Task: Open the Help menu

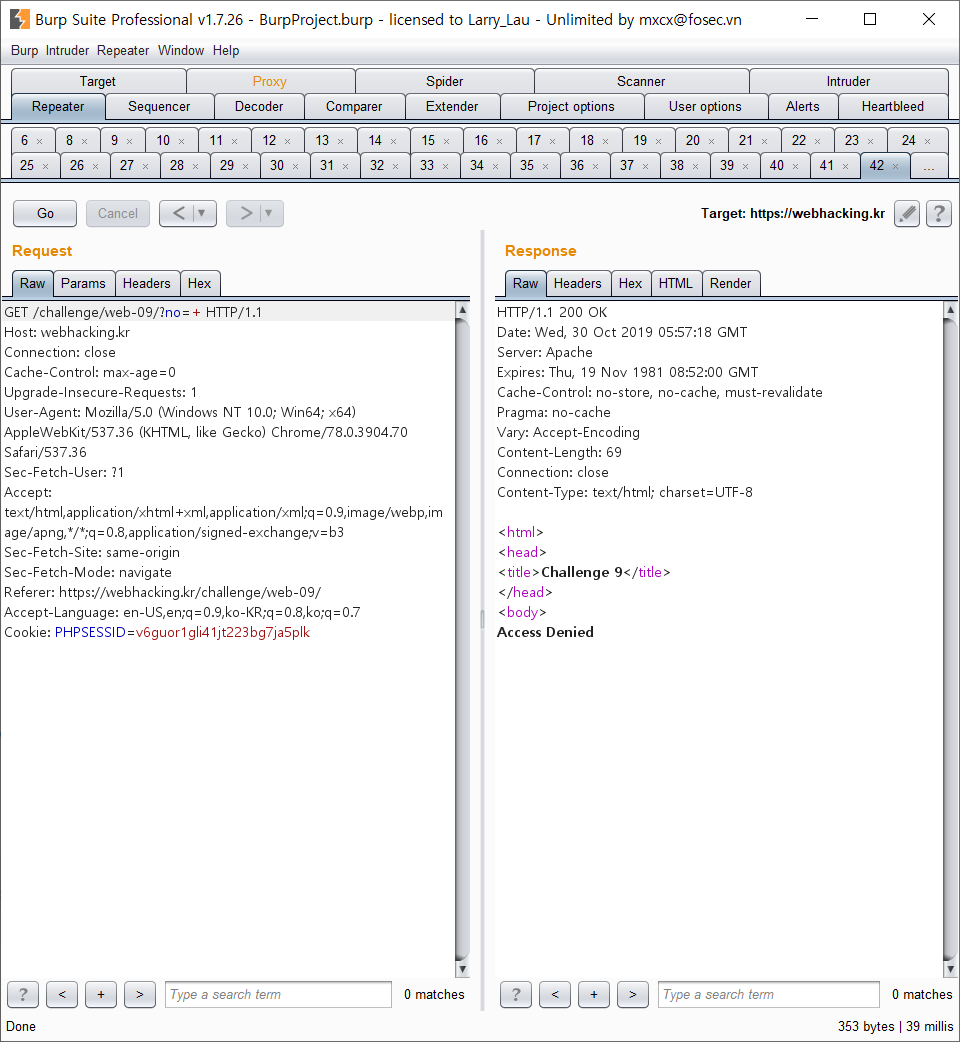Action: (226, 51)
